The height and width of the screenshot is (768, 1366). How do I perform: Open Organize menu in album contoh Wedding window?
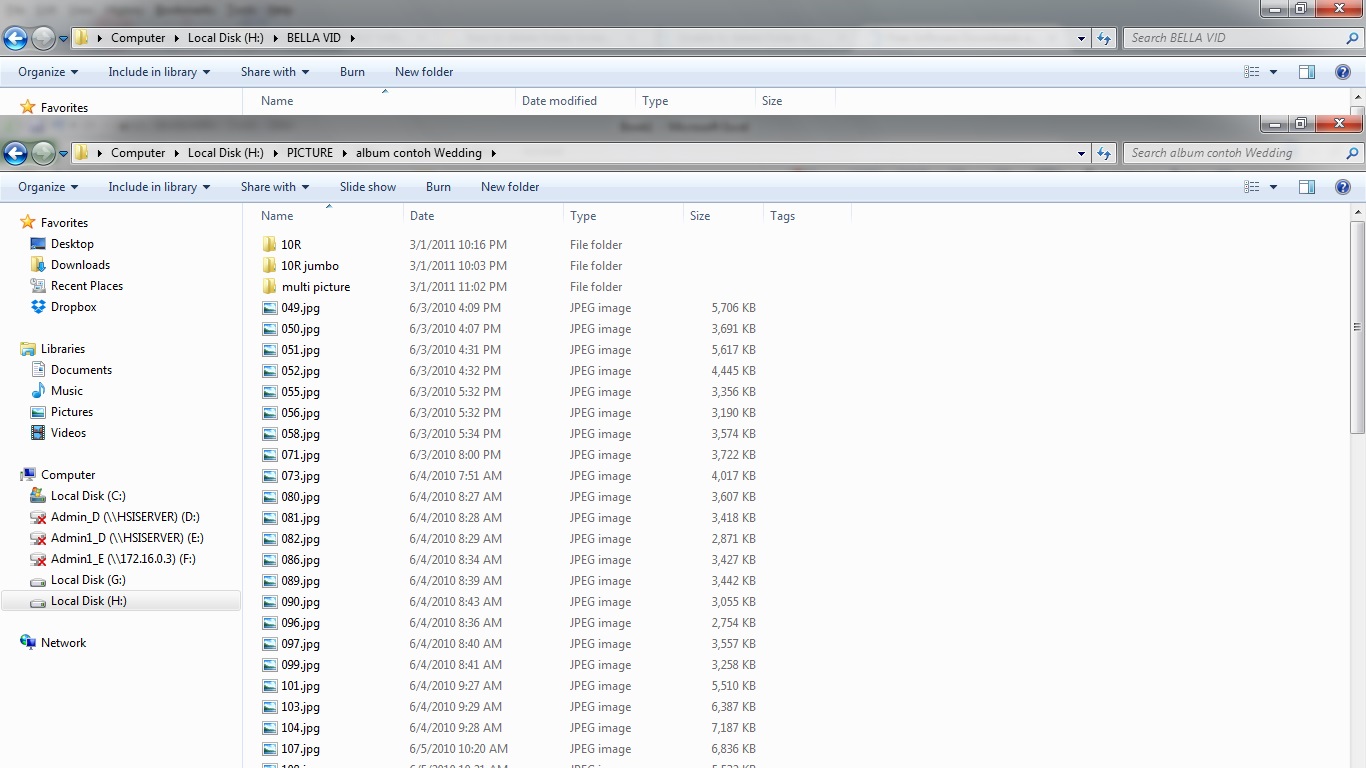48,187
